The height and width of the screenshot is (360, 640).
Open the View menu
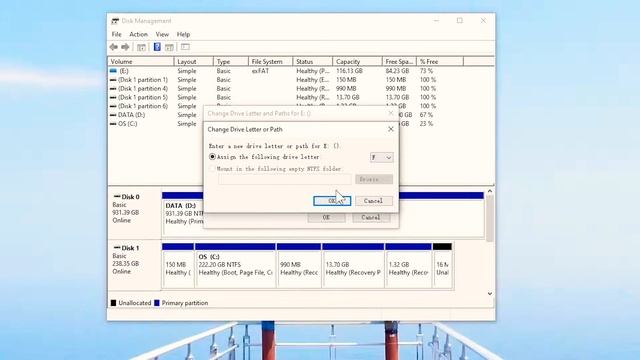click(162, 34)
